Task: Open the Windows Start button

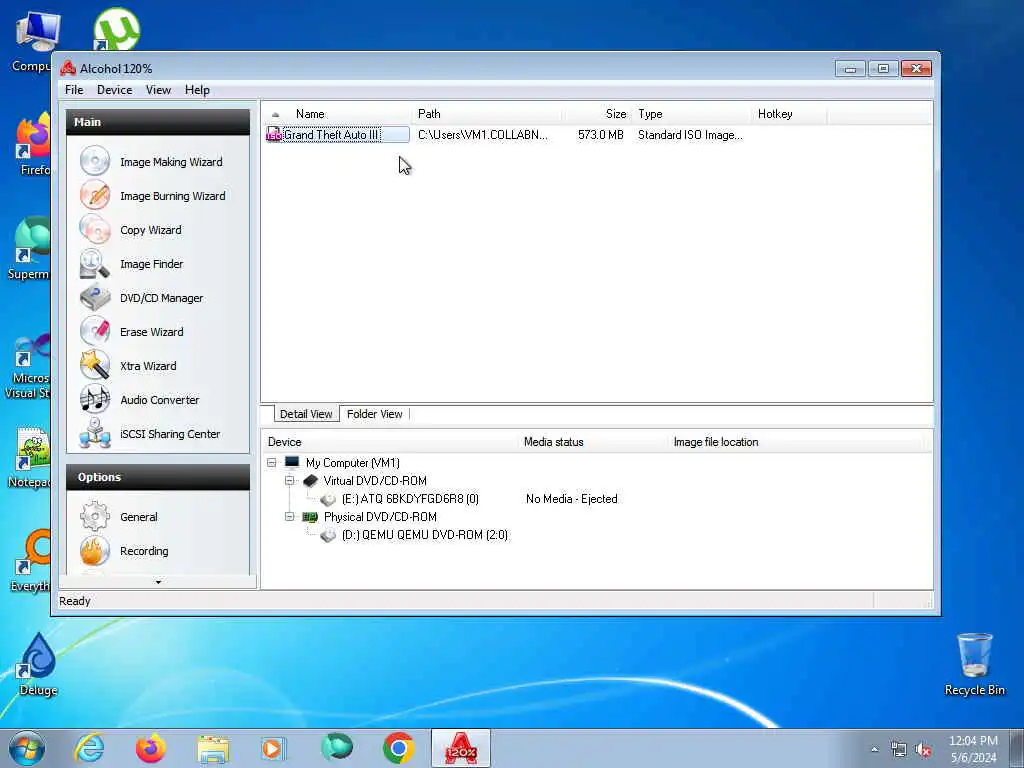Action: click(27, 748)
